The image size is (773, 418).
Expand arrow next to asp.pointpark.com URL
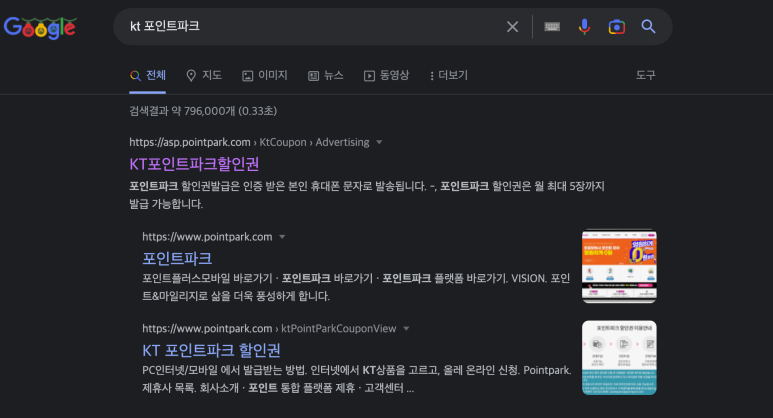coord(379,142)
